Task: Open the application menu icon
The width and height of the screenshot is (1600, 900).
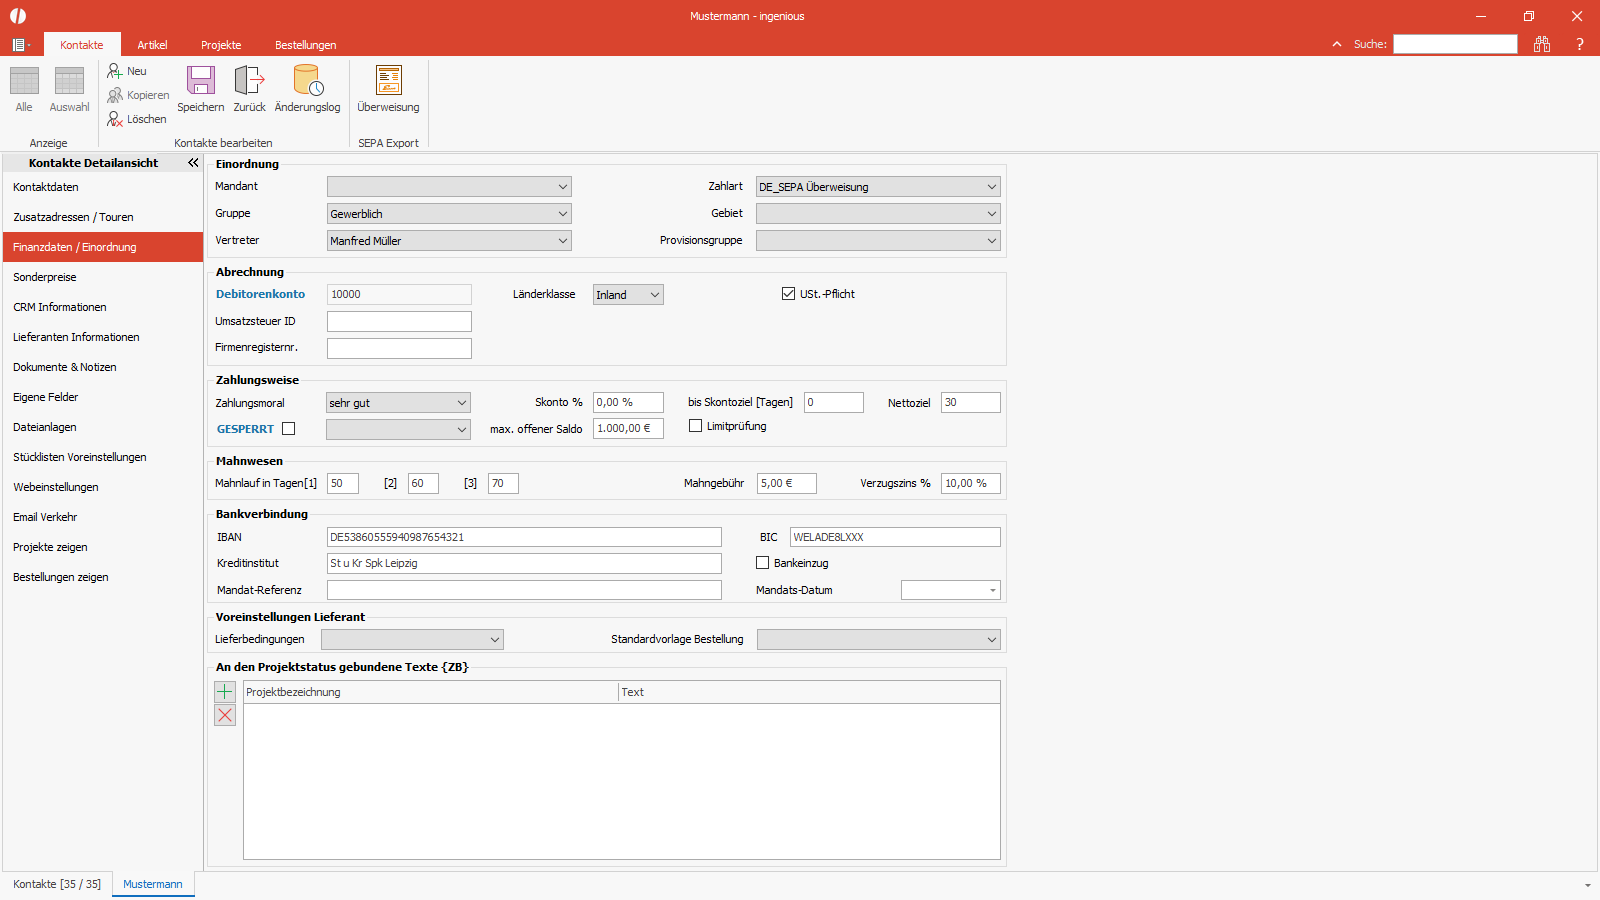Action: (x=20, y=45)
